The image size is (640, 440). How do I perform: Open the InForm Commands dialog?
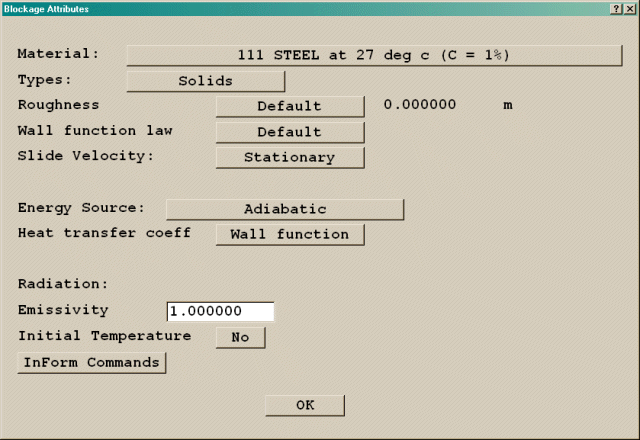point(91,363)
